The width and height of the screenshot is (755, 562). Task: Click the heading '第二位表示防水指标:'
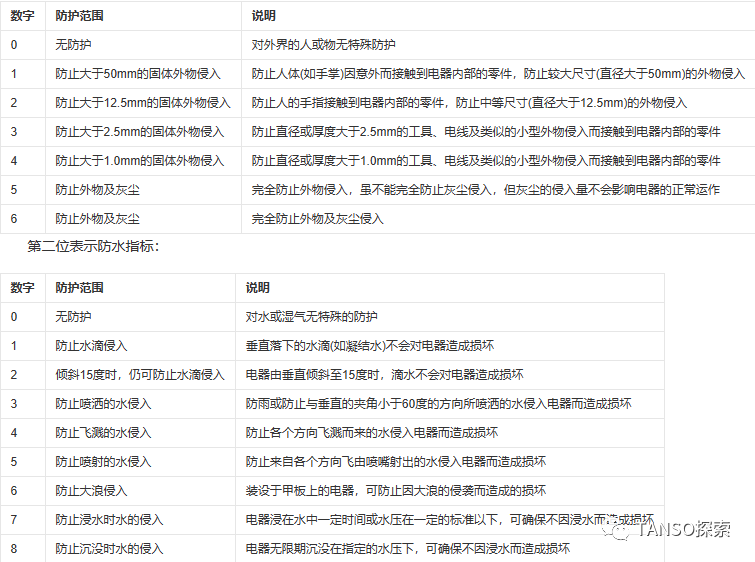pos(93,246)
